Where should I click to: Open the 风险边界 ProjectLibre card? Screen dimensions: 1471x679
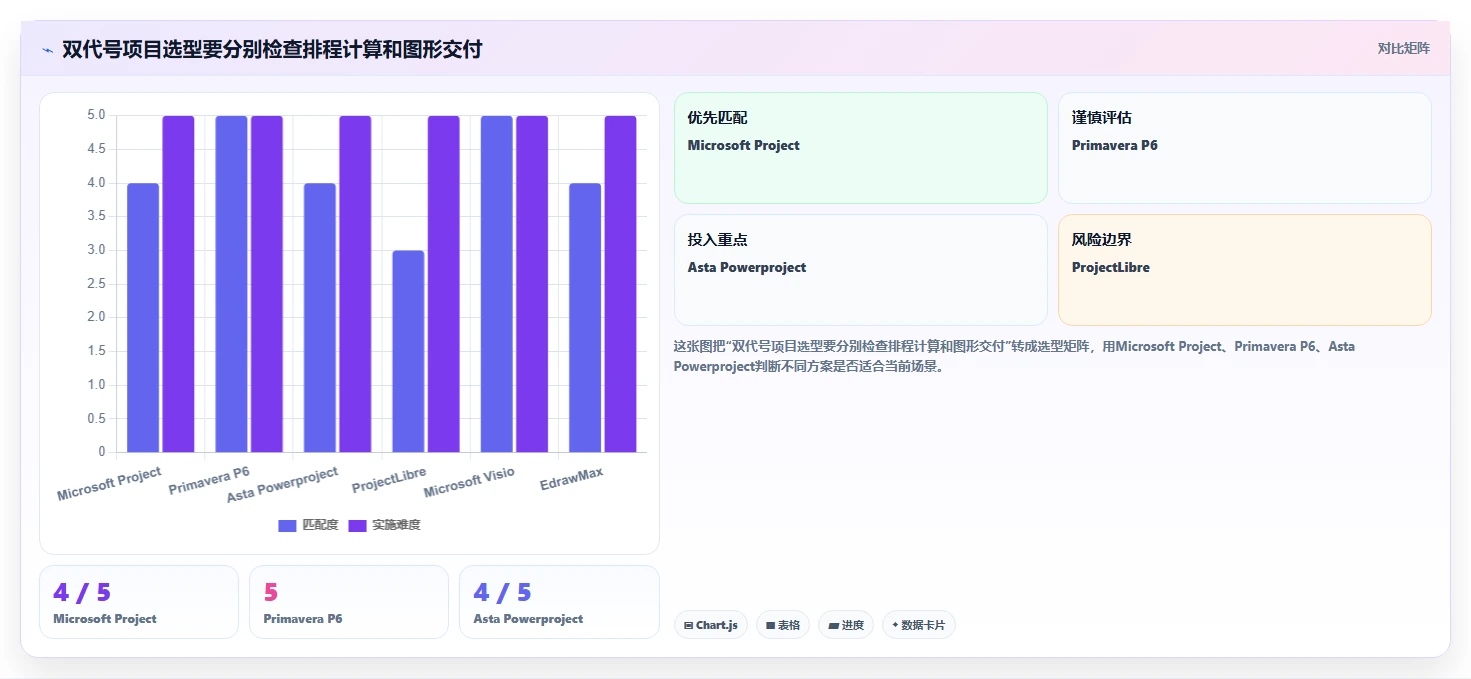point(1245,270)
